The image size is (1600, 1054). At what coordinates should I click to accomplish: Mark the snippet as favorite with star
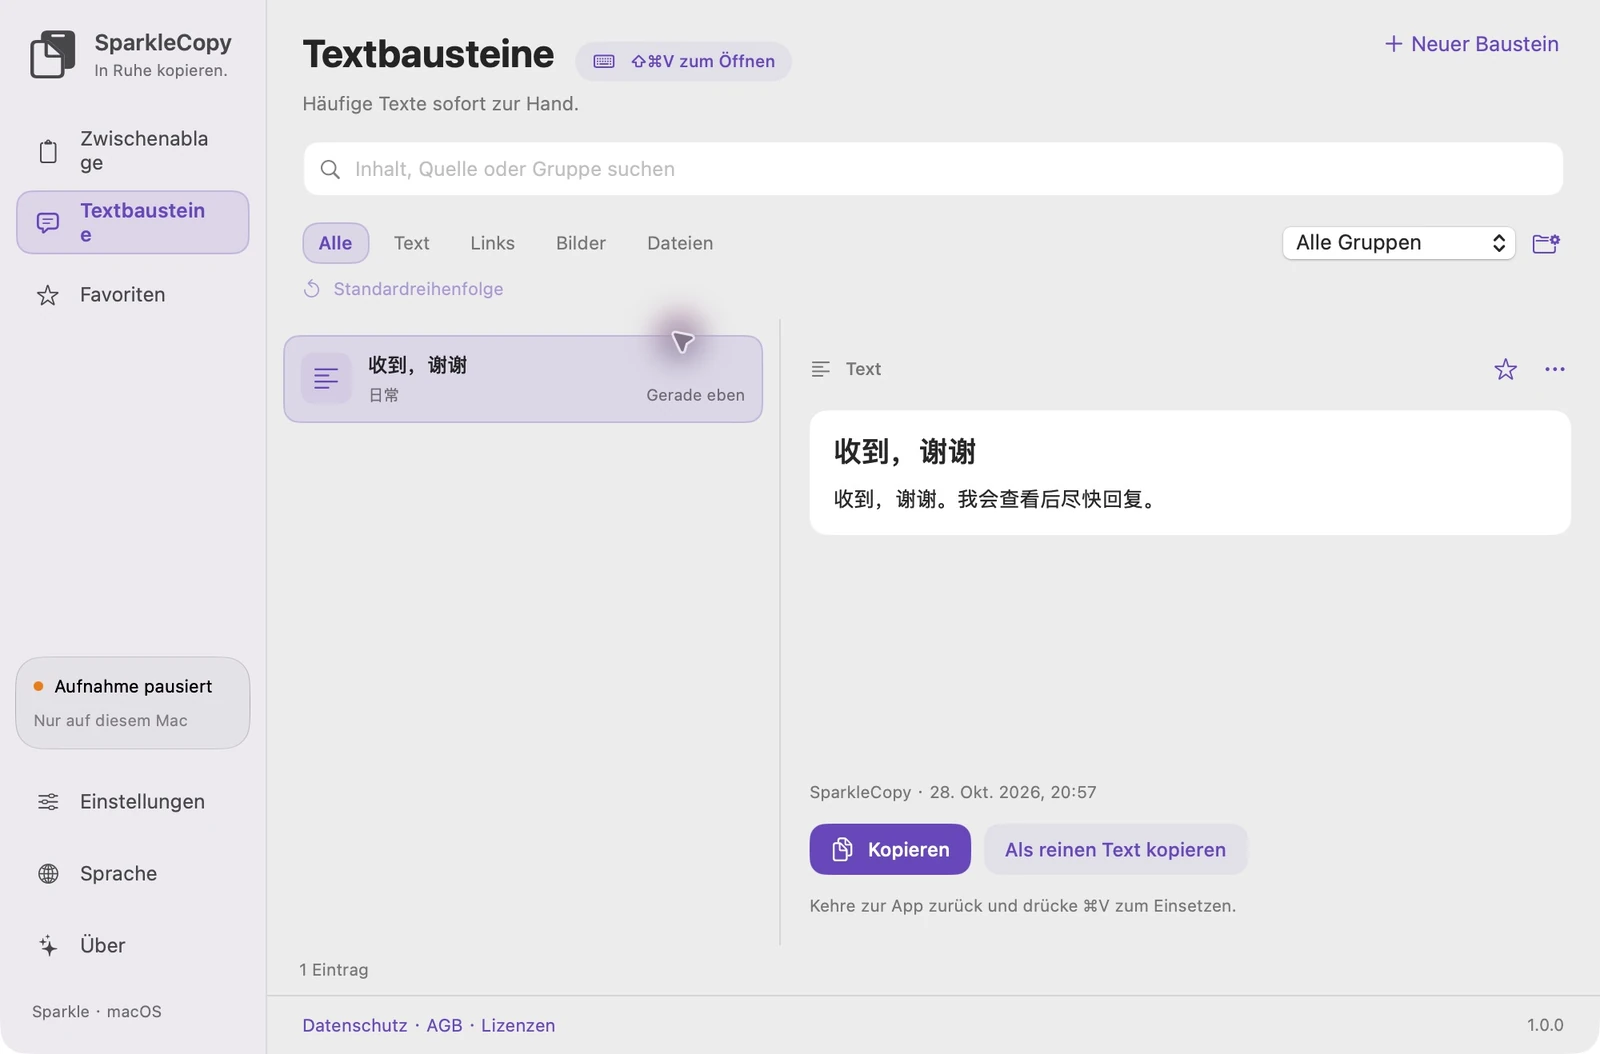[1505, 370]
